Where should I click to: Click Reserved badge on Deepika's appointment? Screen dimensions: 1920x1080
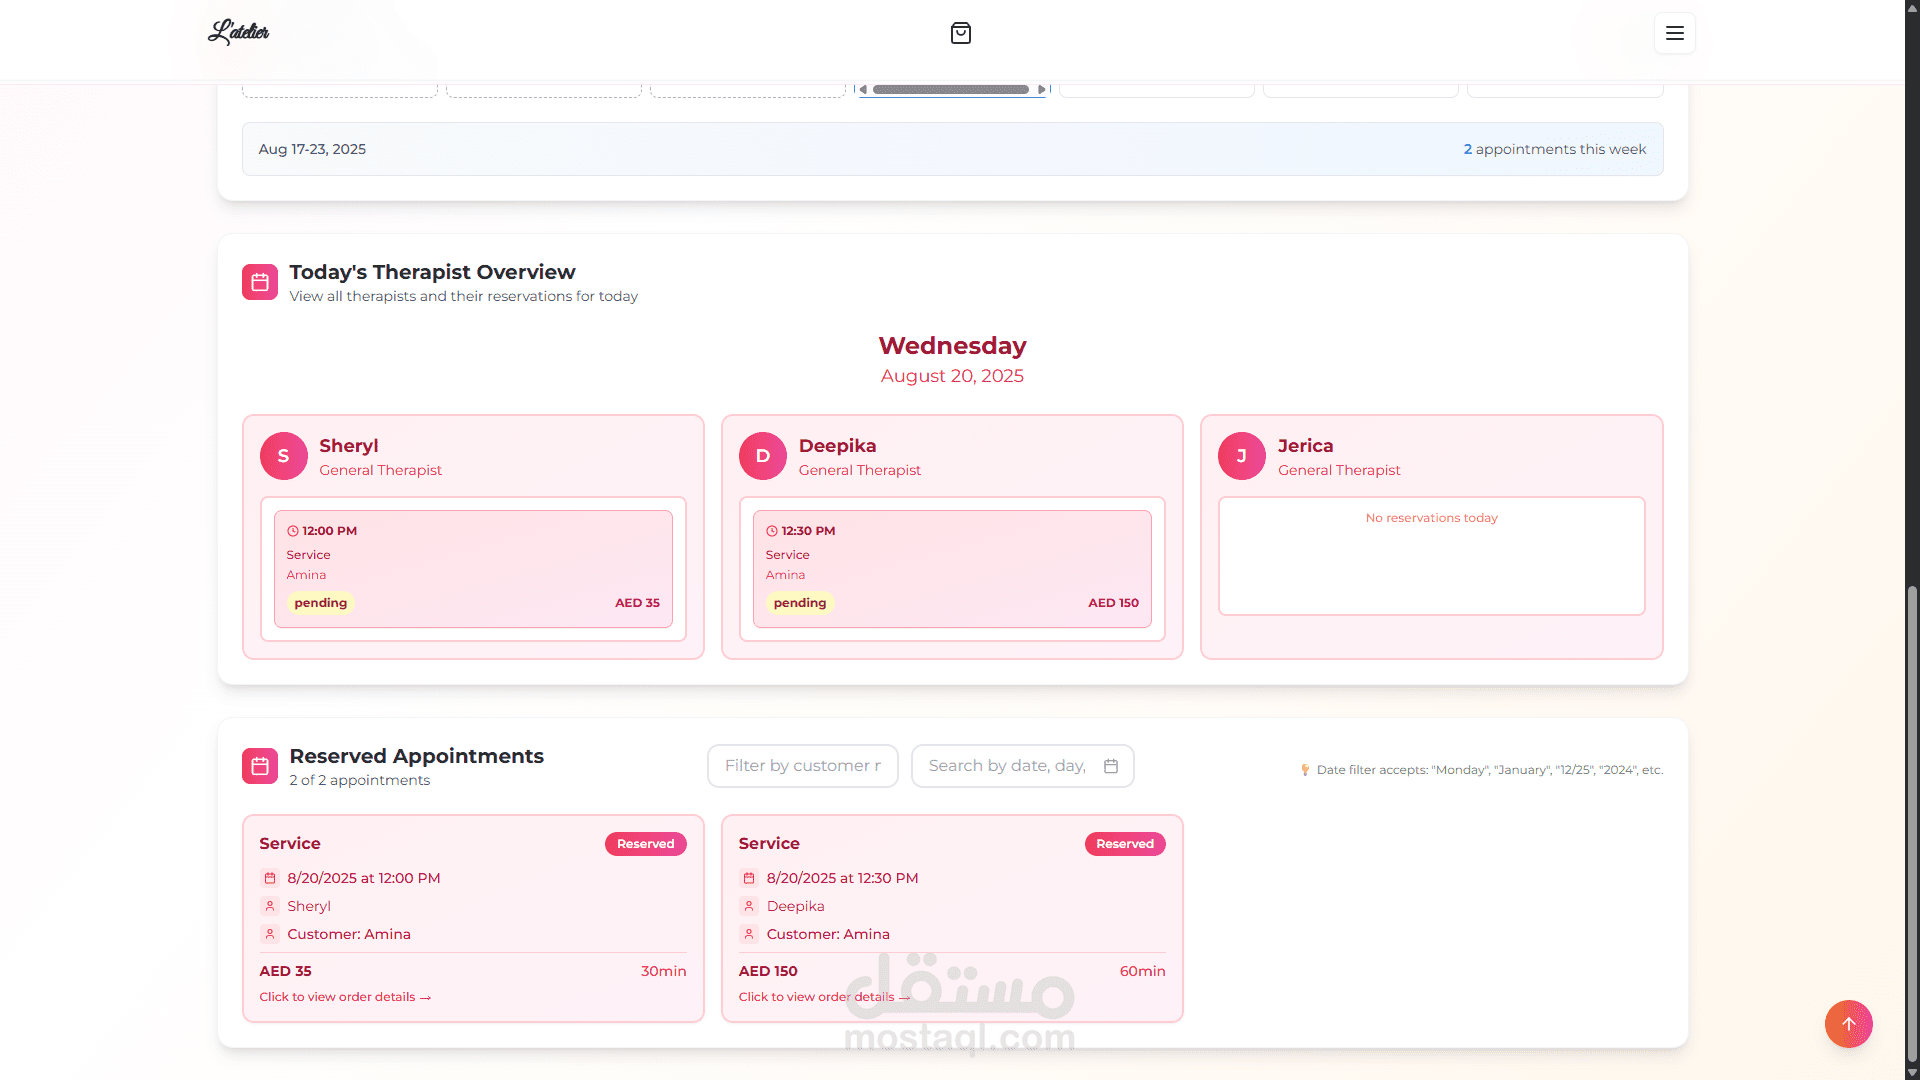[x=1124, y=844]
